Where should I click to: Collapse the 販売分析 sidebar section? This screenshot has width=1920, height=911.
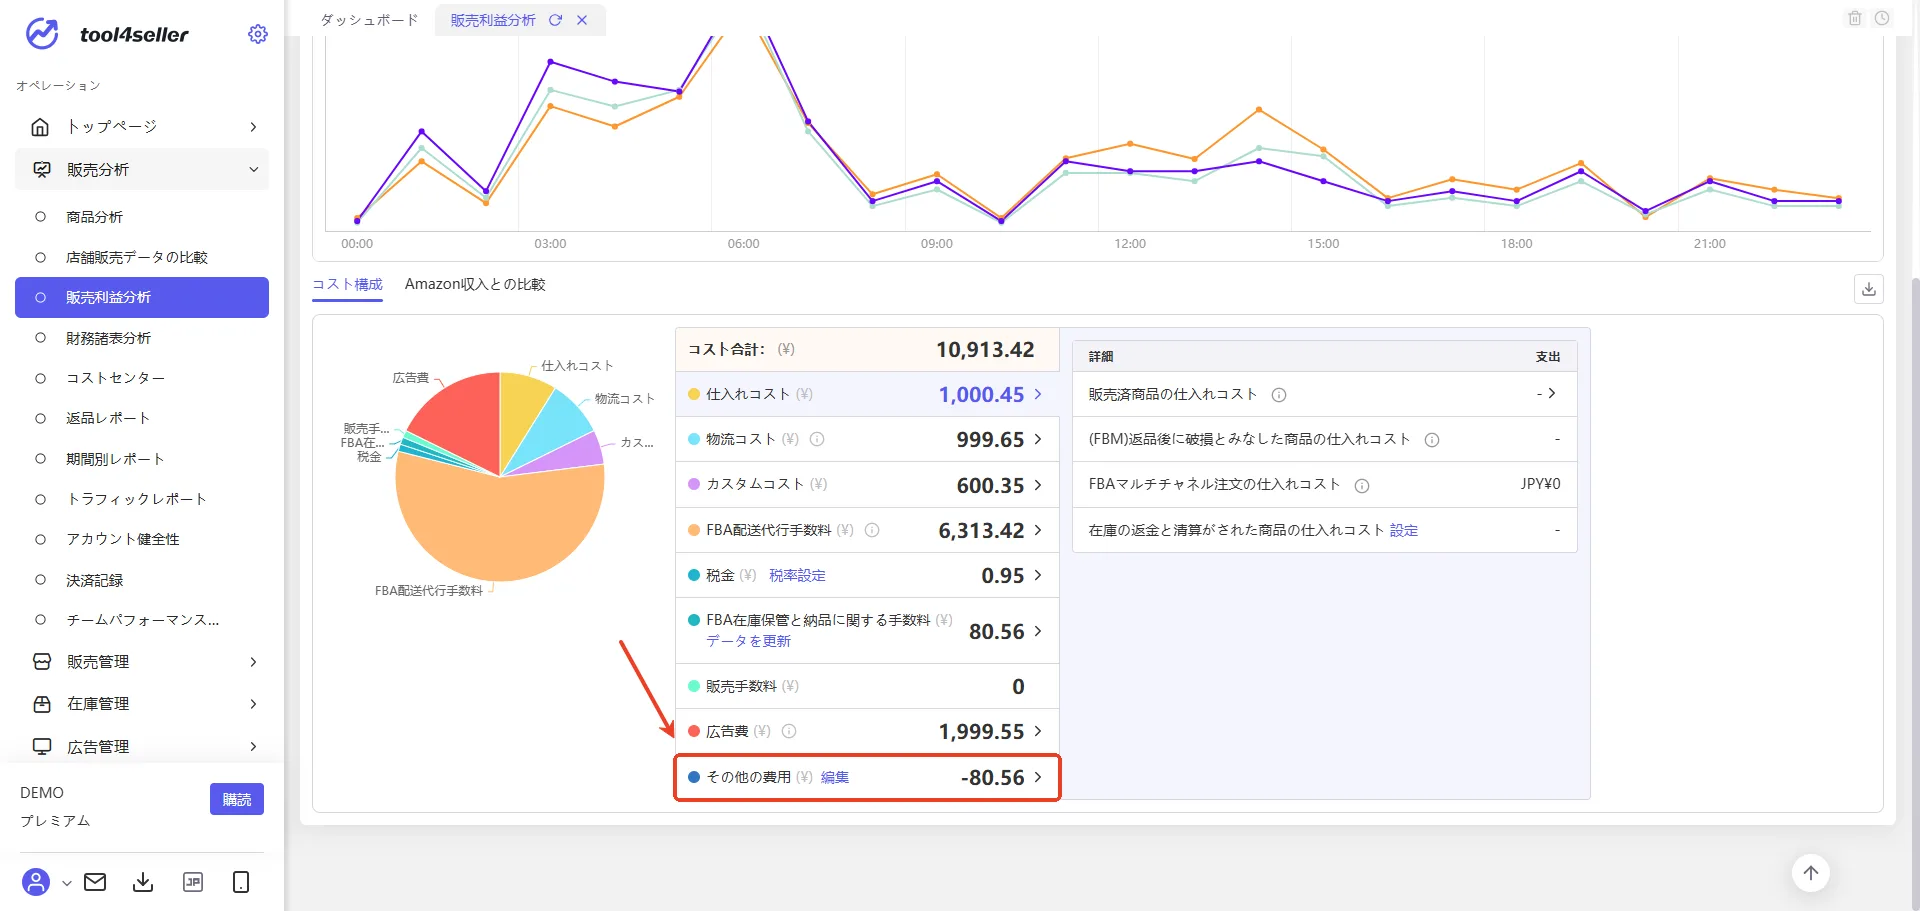(x=142, y=170)
